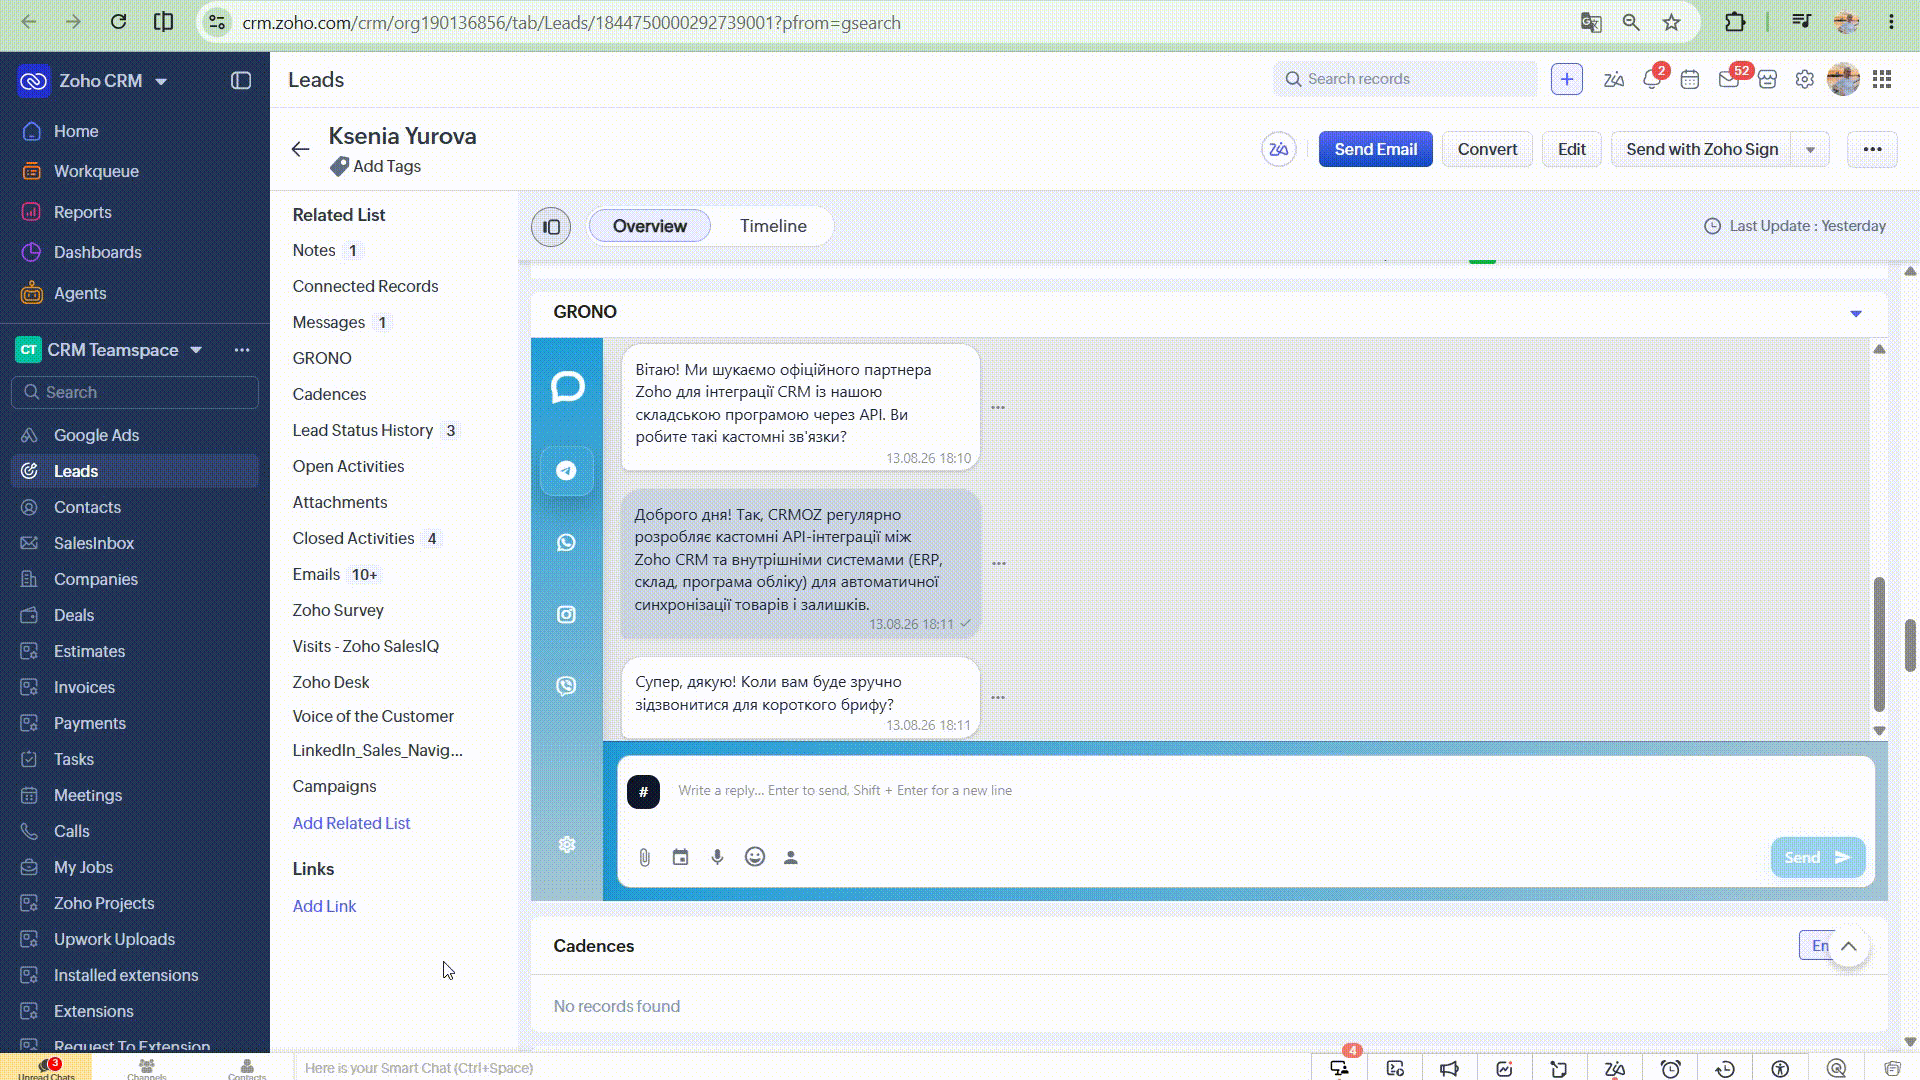Open CRM Teamspace more options ellipsis

[x=242, y=350]
